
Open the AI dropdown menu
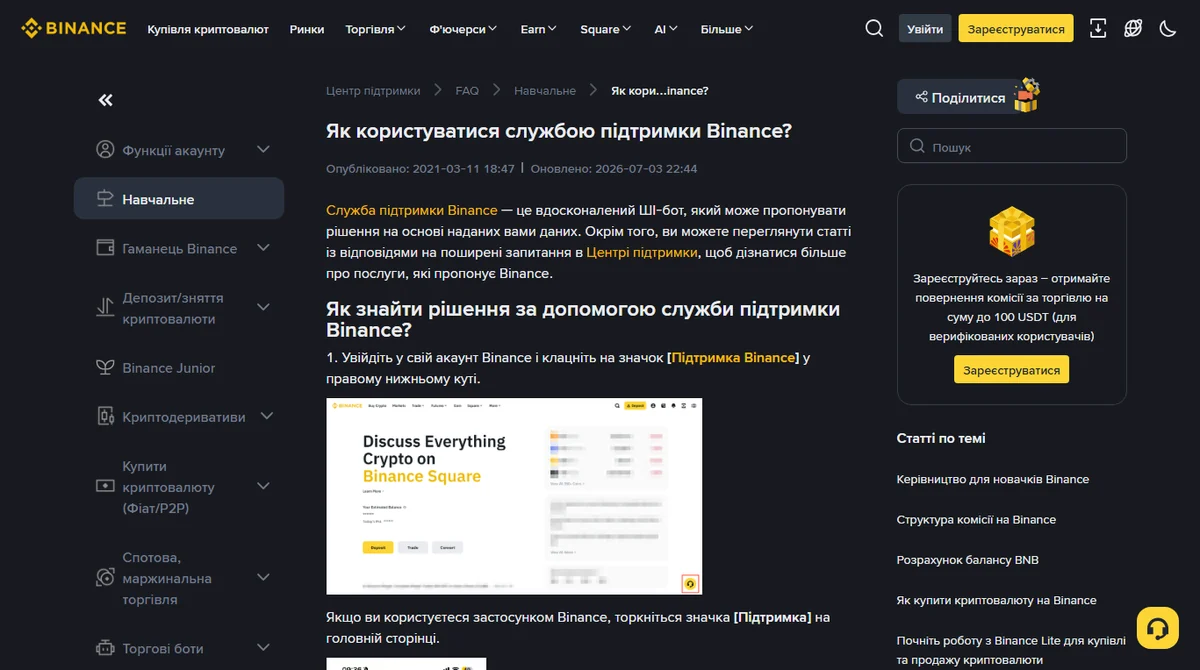(666, 29)
